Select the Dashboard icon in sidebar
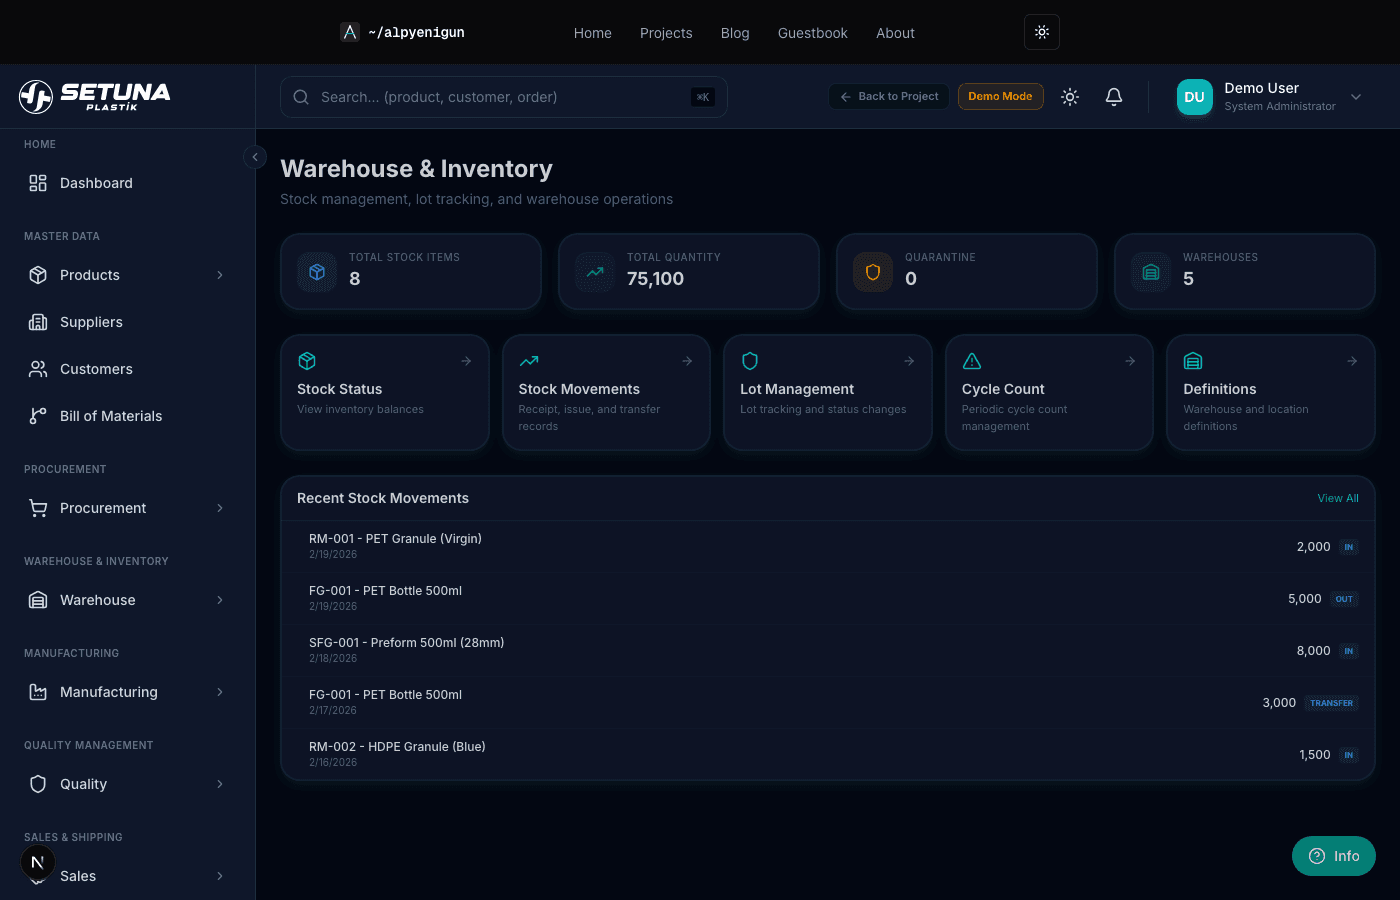Viewport: 1400px width, 900px height. (38, 183)
